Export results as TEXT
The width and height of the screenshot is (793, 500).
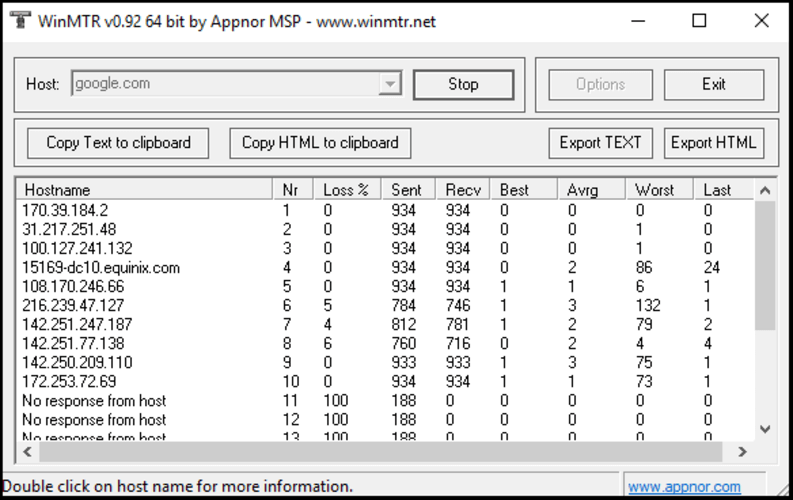[x=600, y=143]
